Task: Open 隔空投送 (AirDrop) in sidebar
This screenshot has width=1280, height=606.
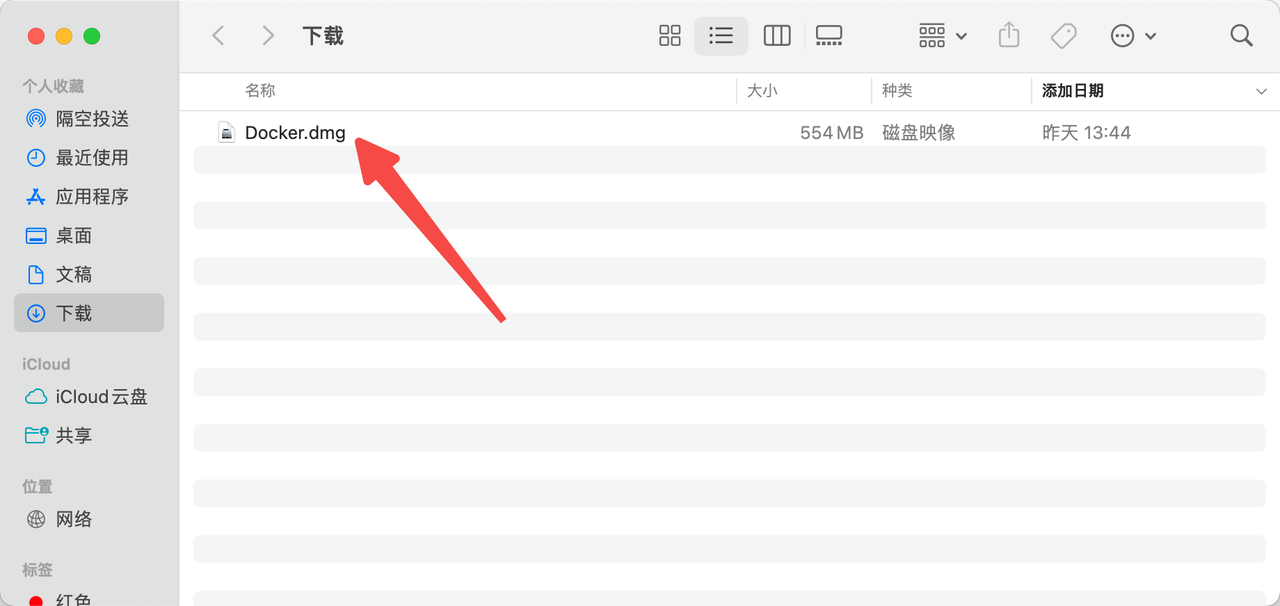Action: click(x=92, y=119)
